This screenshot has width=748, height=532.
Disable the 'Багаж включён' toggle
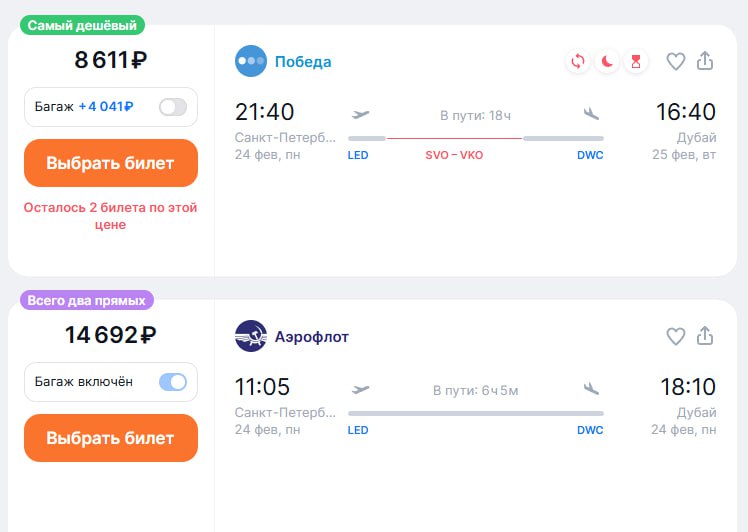pyautogui.click(x=172, y=382)
